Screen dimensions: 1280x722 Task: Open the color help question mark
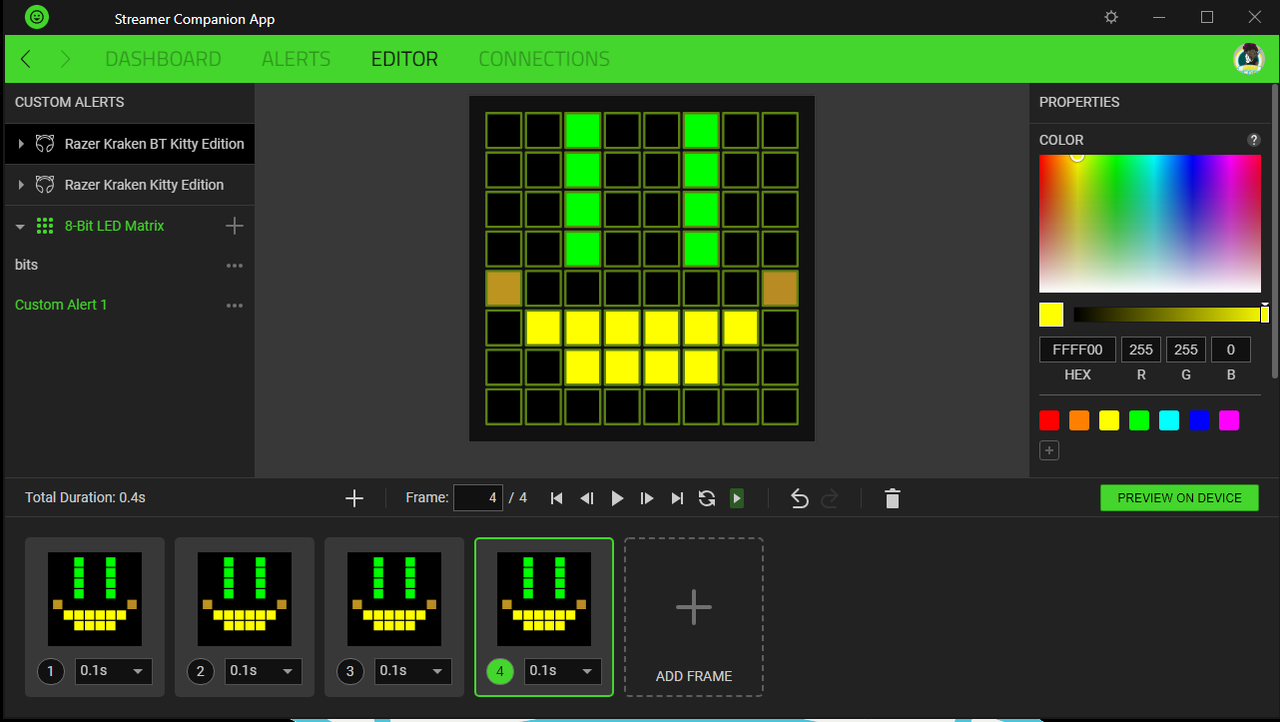pos(1254,140)
